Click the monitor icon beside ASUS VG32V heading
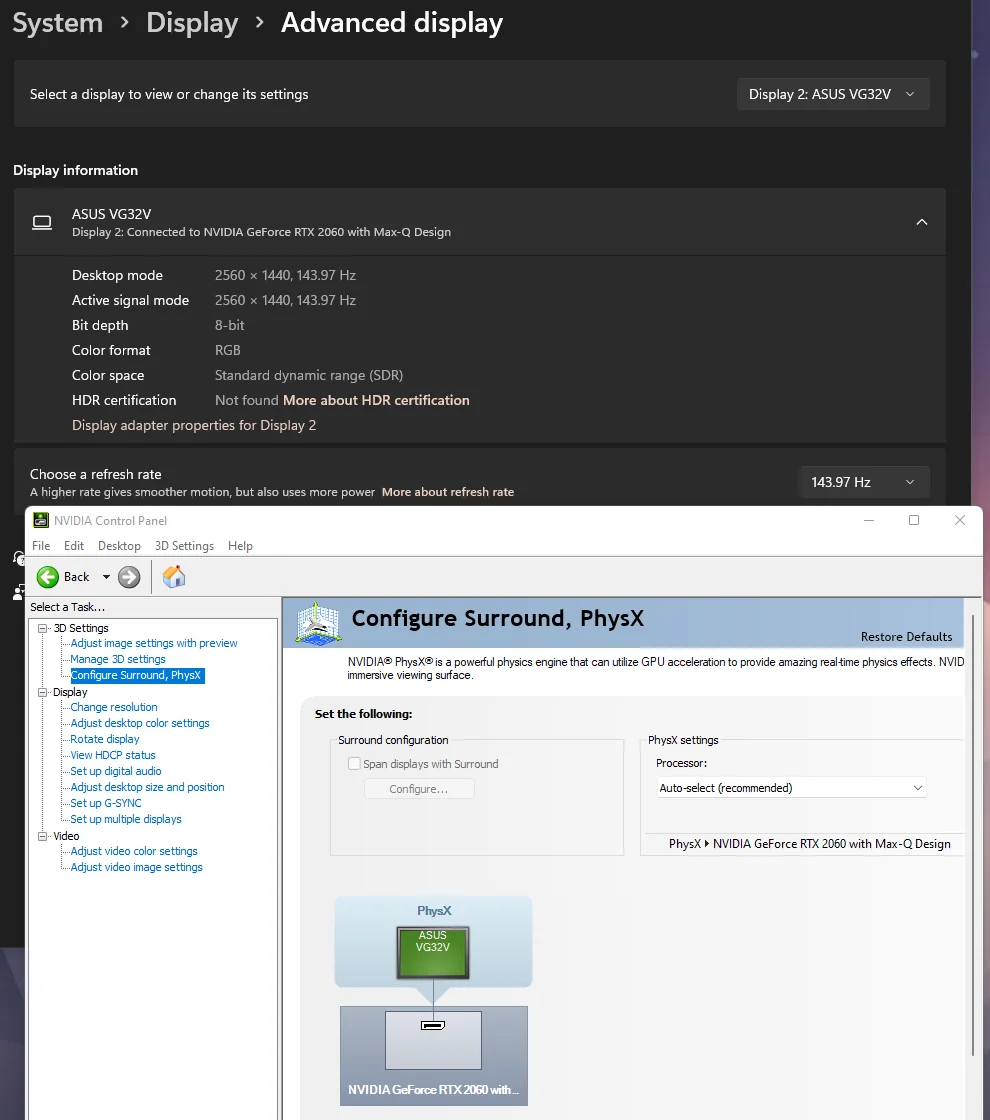 click(x=42, y=223)
